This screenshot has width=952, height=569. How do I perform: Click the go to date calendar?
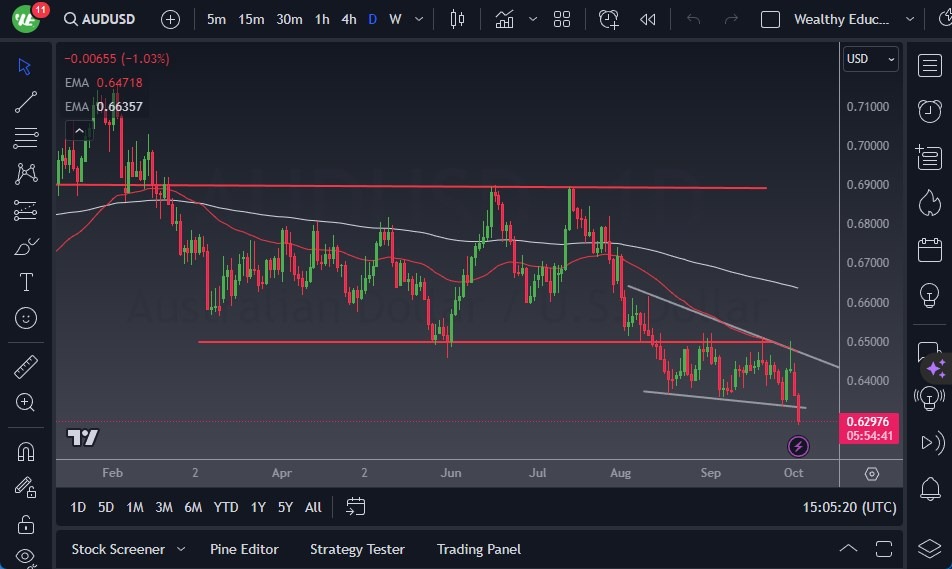pyautogui.click(x=356, y=507)
